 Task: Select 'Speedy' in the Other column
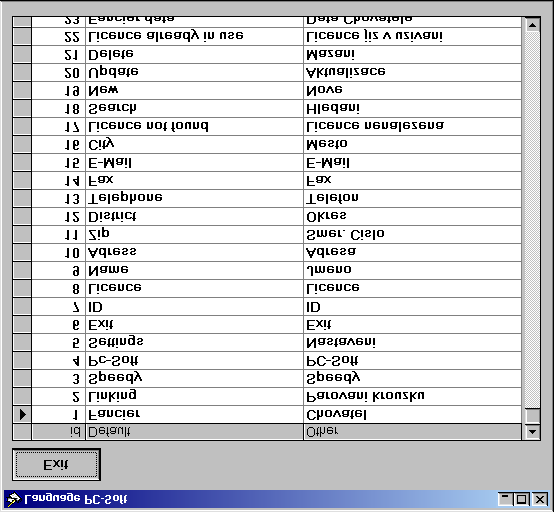[x=412, y=378]
